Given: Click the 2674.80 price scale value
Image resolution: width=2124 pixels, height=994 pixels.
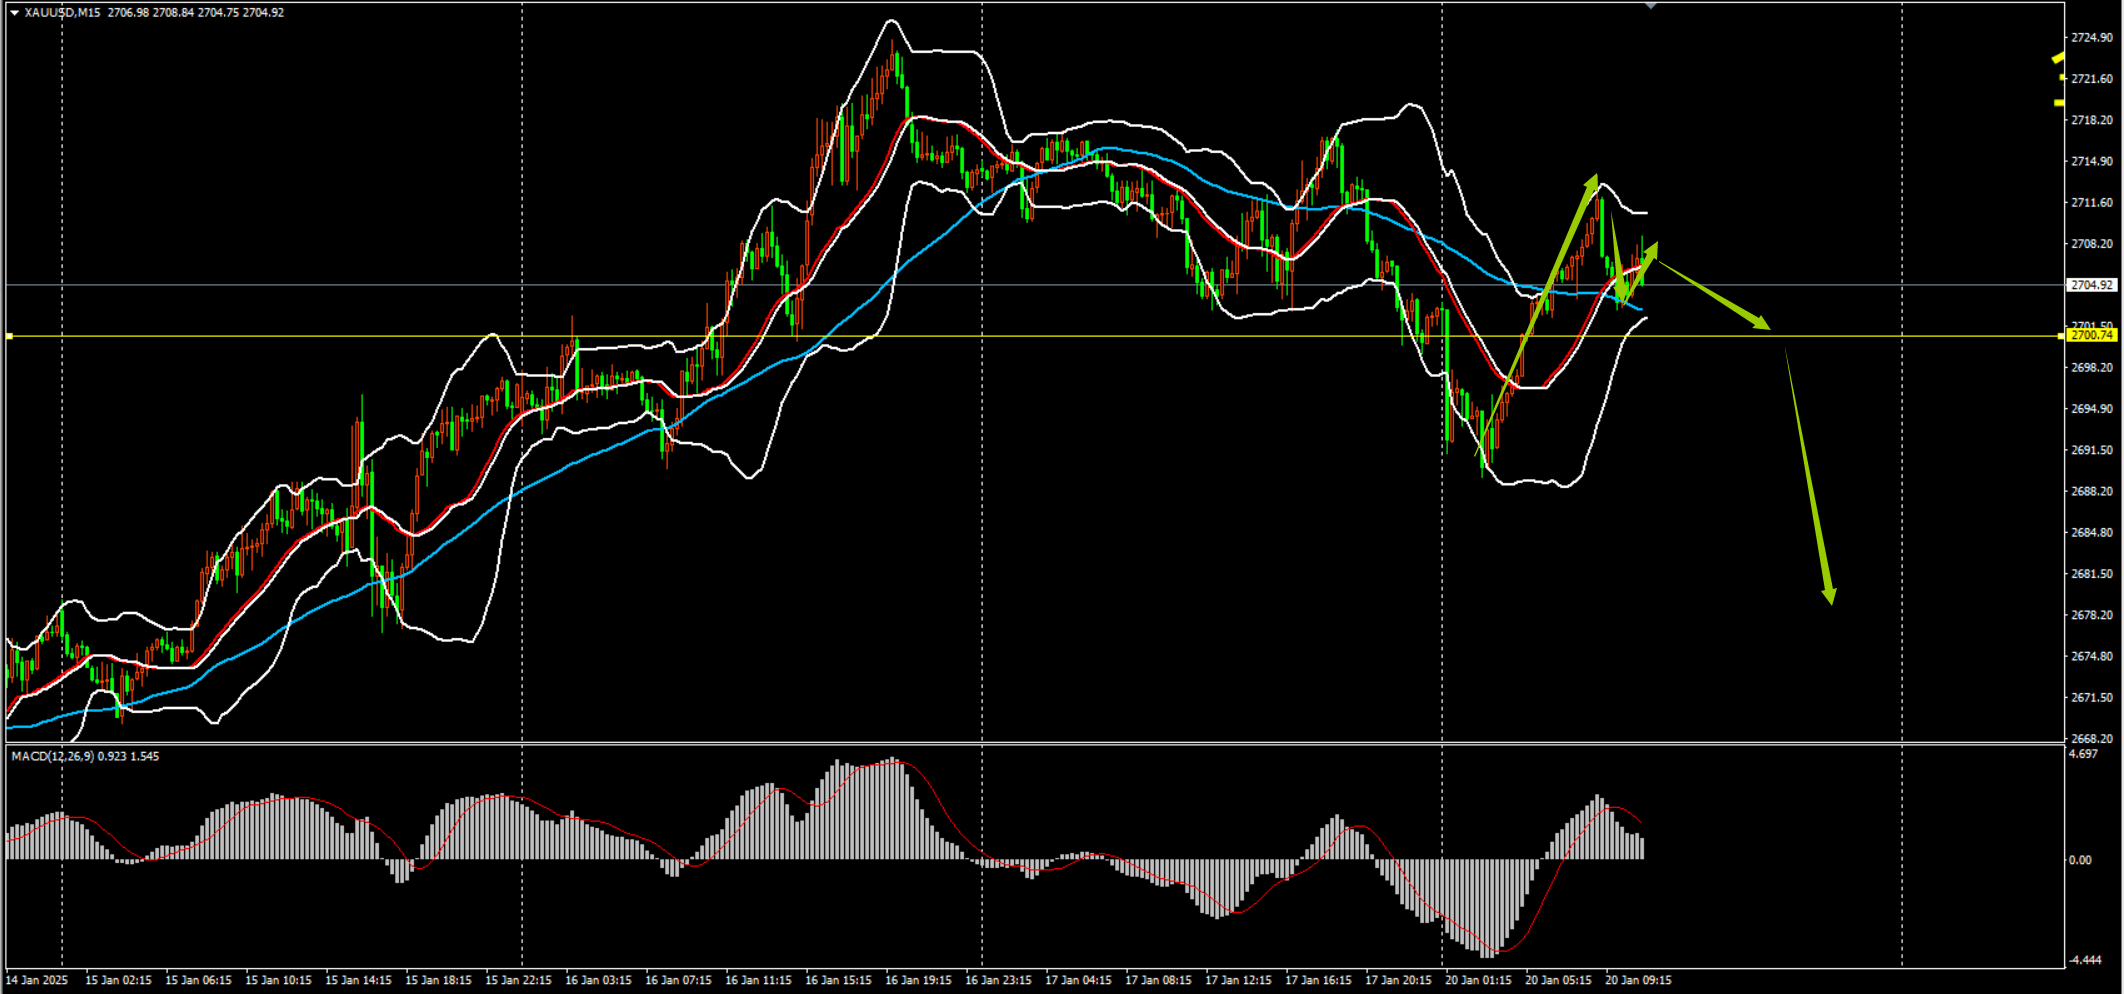Looking at the screenshot, I should click(x=2091, y=656).
